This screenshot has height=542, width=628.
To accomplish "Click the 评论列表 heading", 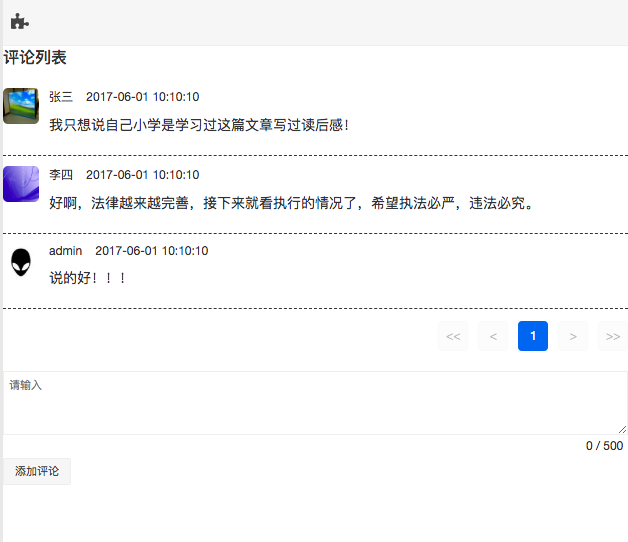I will tap(35, 58).
